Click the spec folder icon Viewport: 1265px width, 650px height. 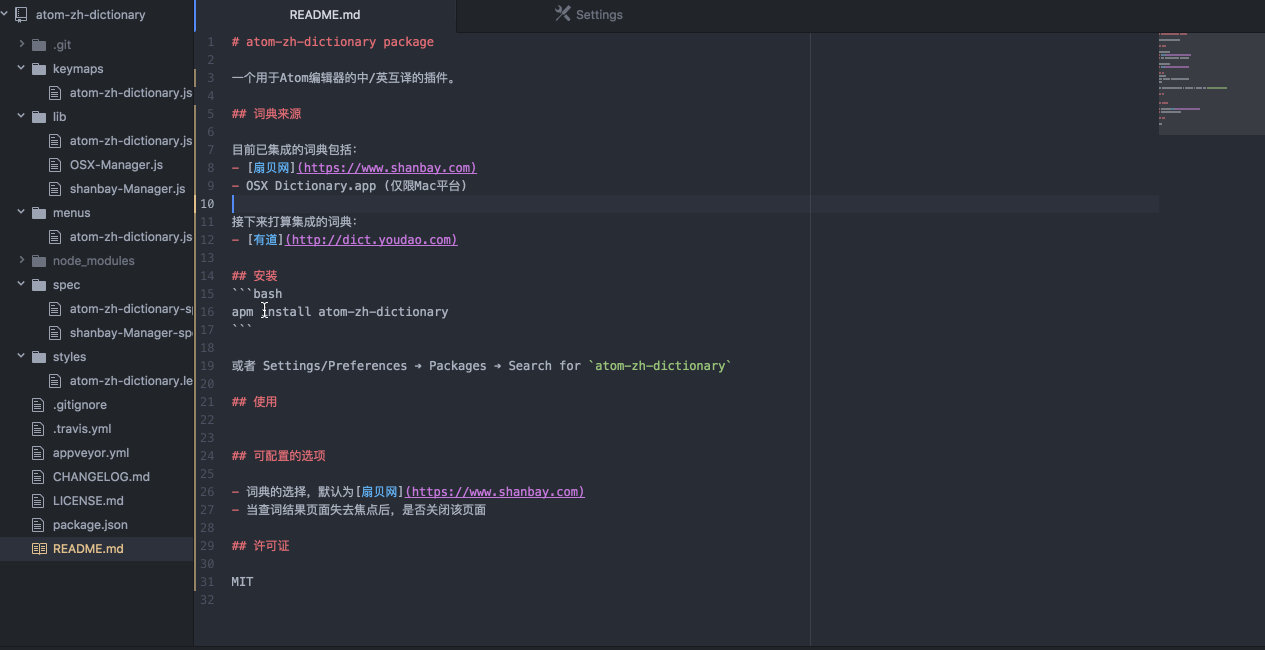point(39,285)
